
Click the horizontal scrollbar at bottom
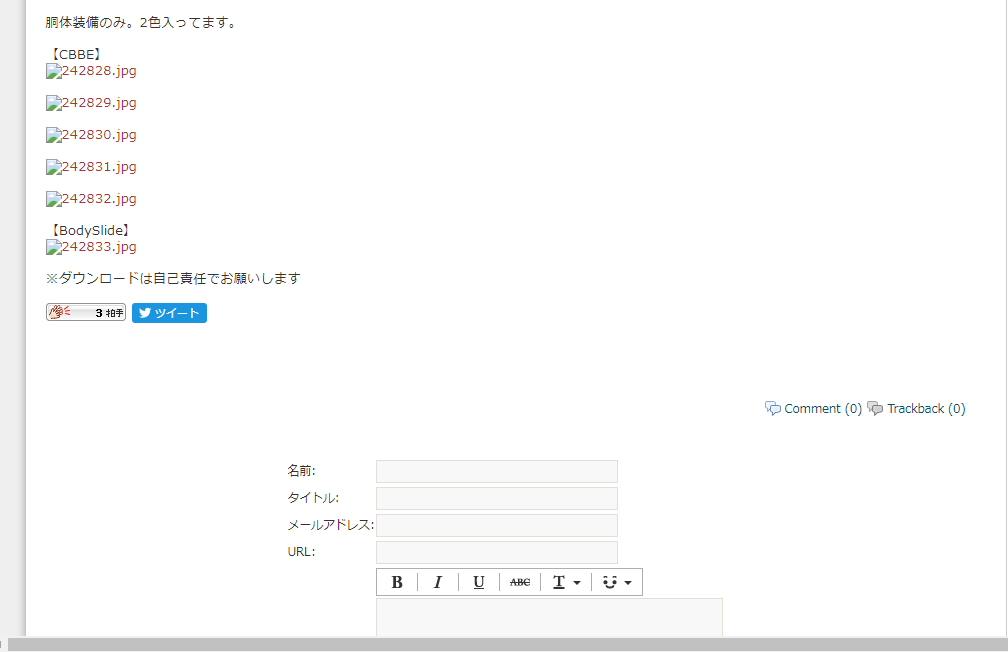[507, 645]
